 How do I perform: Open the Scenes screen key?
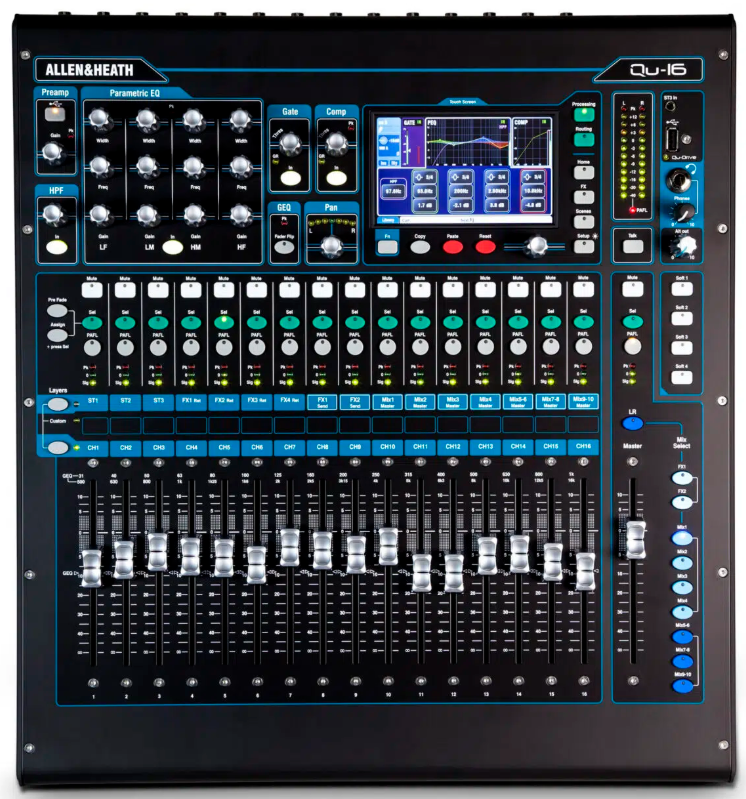[584, 221]
